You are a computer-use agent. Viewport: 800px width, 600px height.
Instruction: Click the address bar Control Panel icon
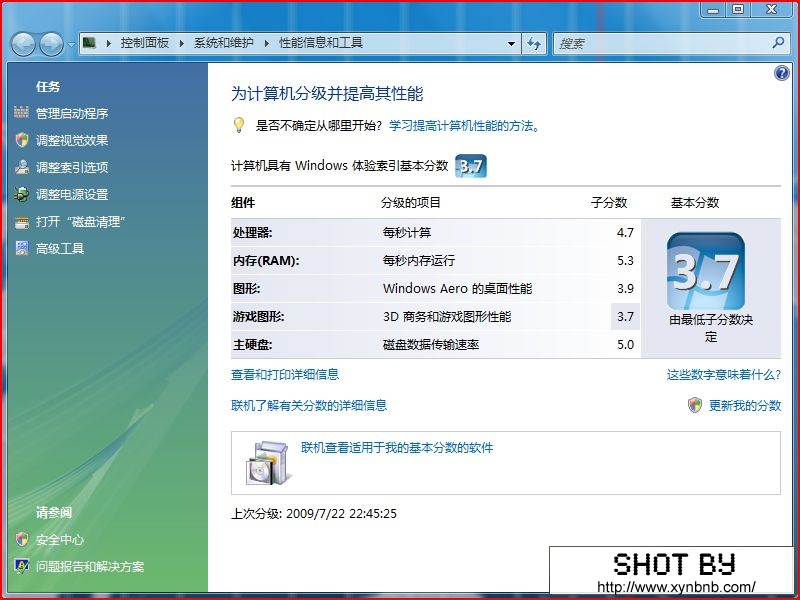coord(90,43)
